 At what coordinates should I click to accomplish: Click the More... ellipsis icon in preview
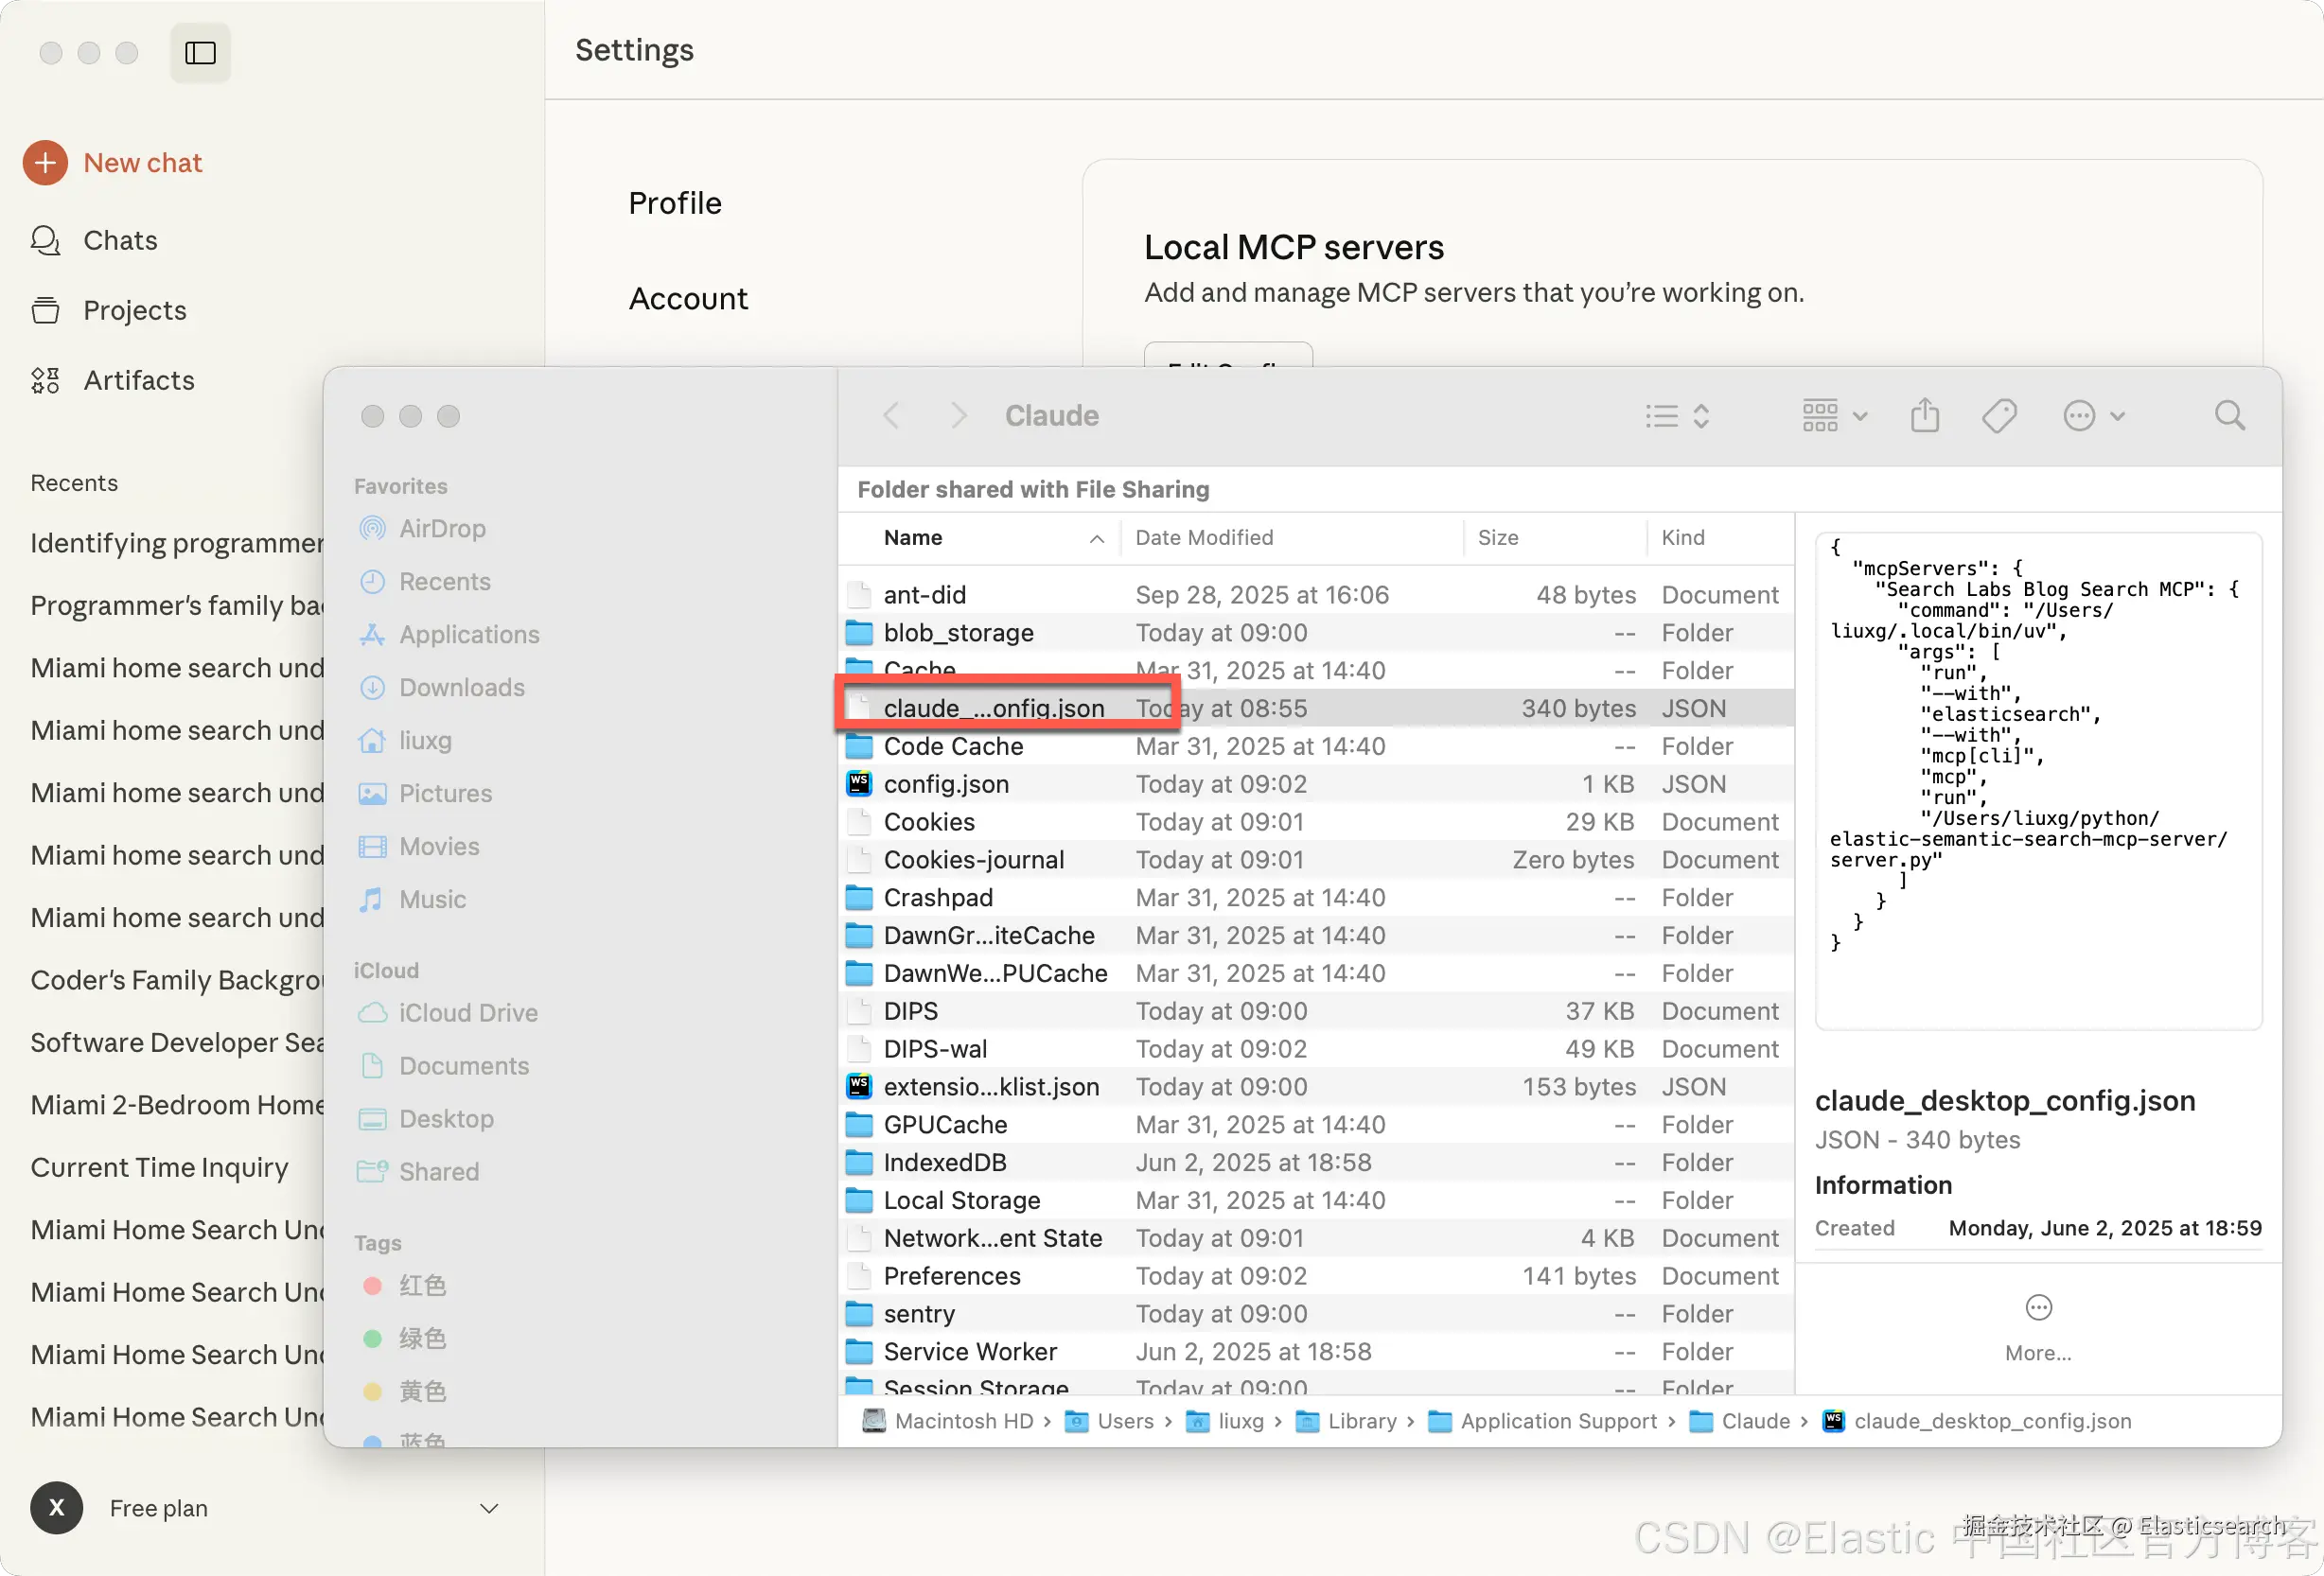(2038, 1307)
